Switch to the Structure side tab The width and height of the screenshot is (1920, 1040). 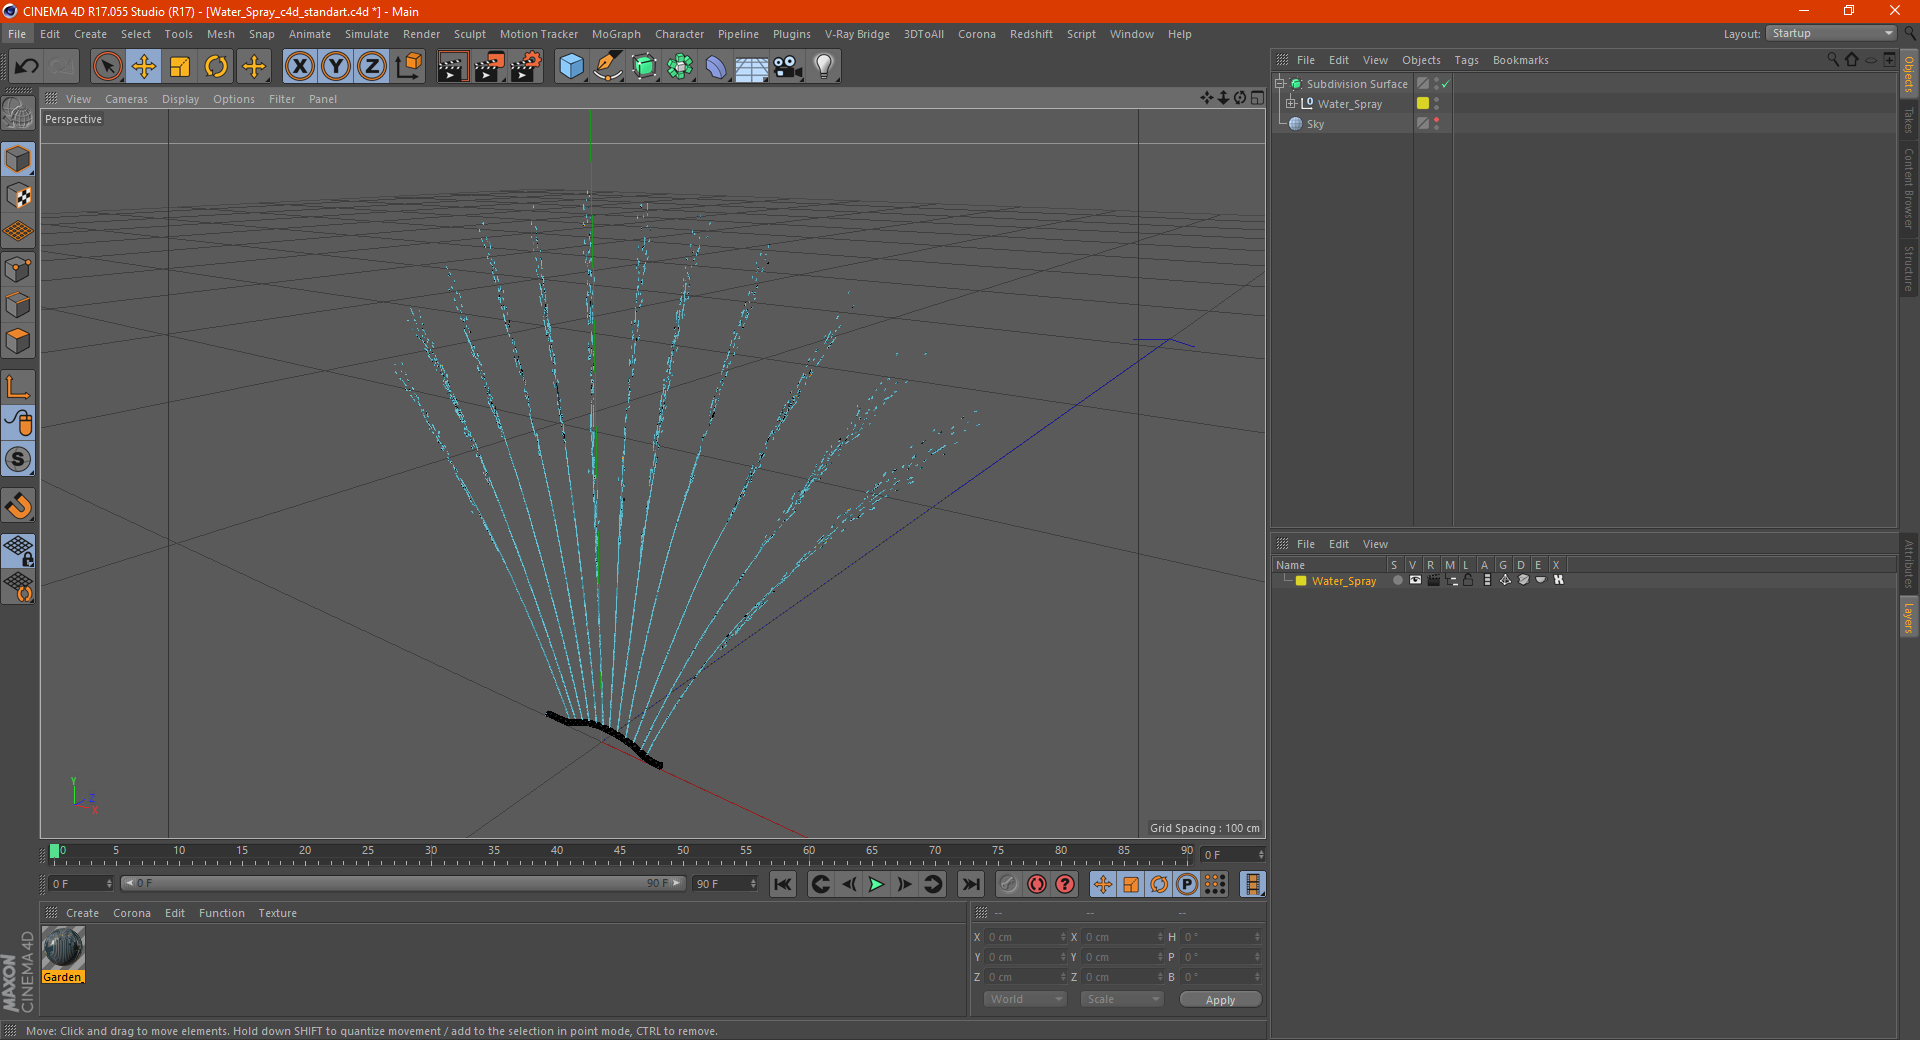point(1908,268)
